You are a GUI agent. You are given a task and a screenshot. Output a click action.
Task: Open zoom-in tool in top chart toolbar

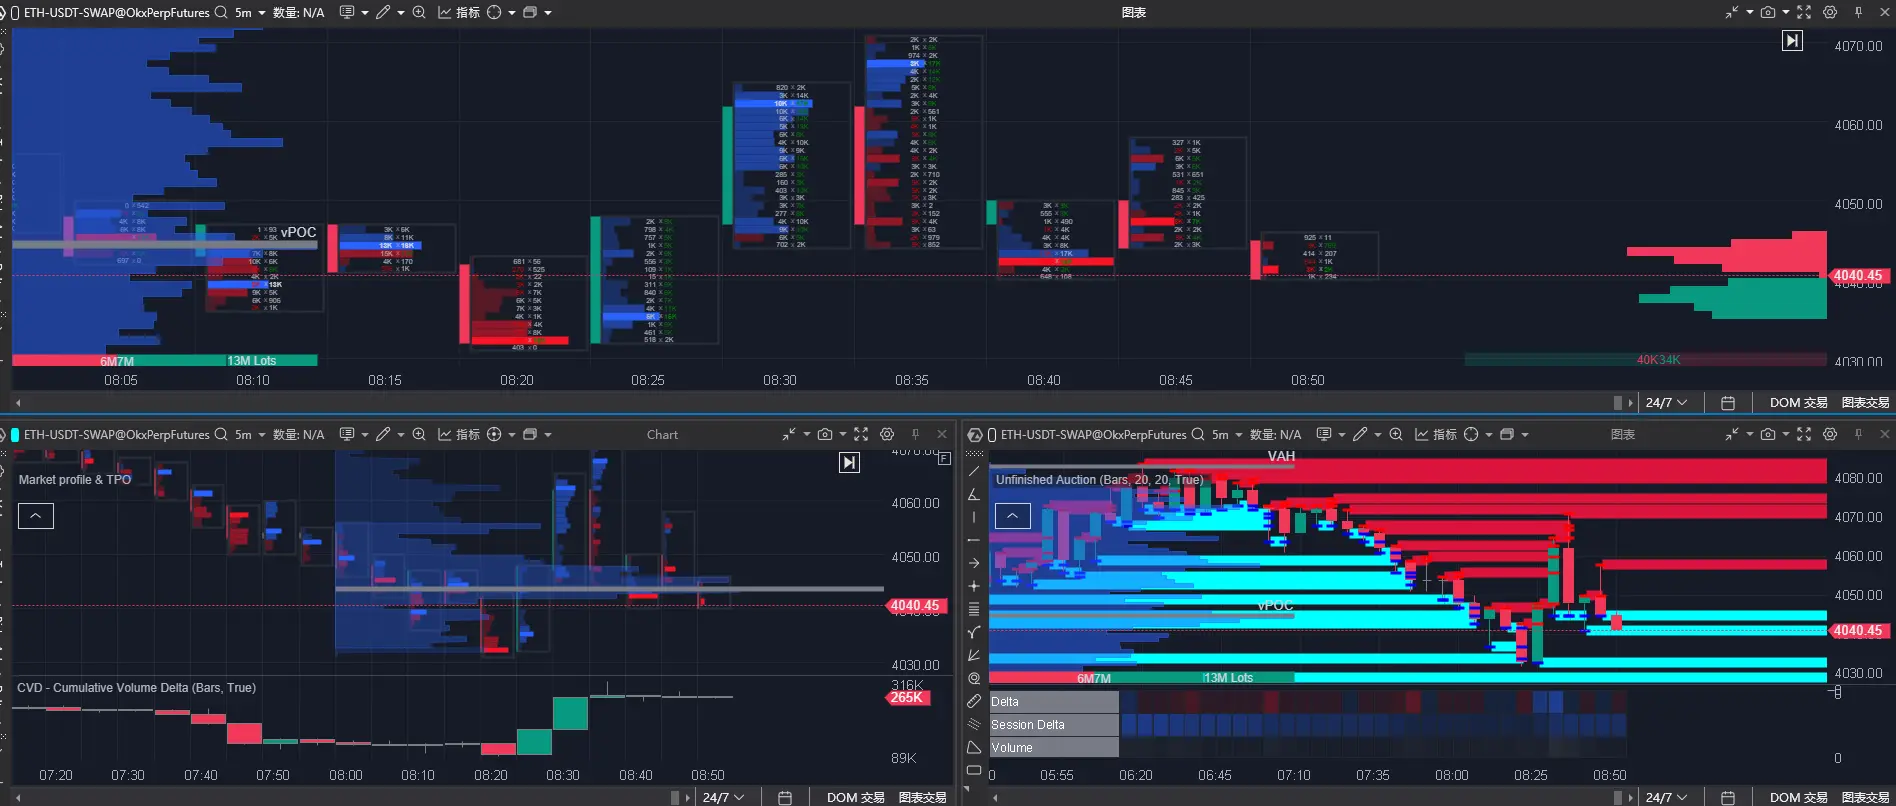tap(419, 13)
